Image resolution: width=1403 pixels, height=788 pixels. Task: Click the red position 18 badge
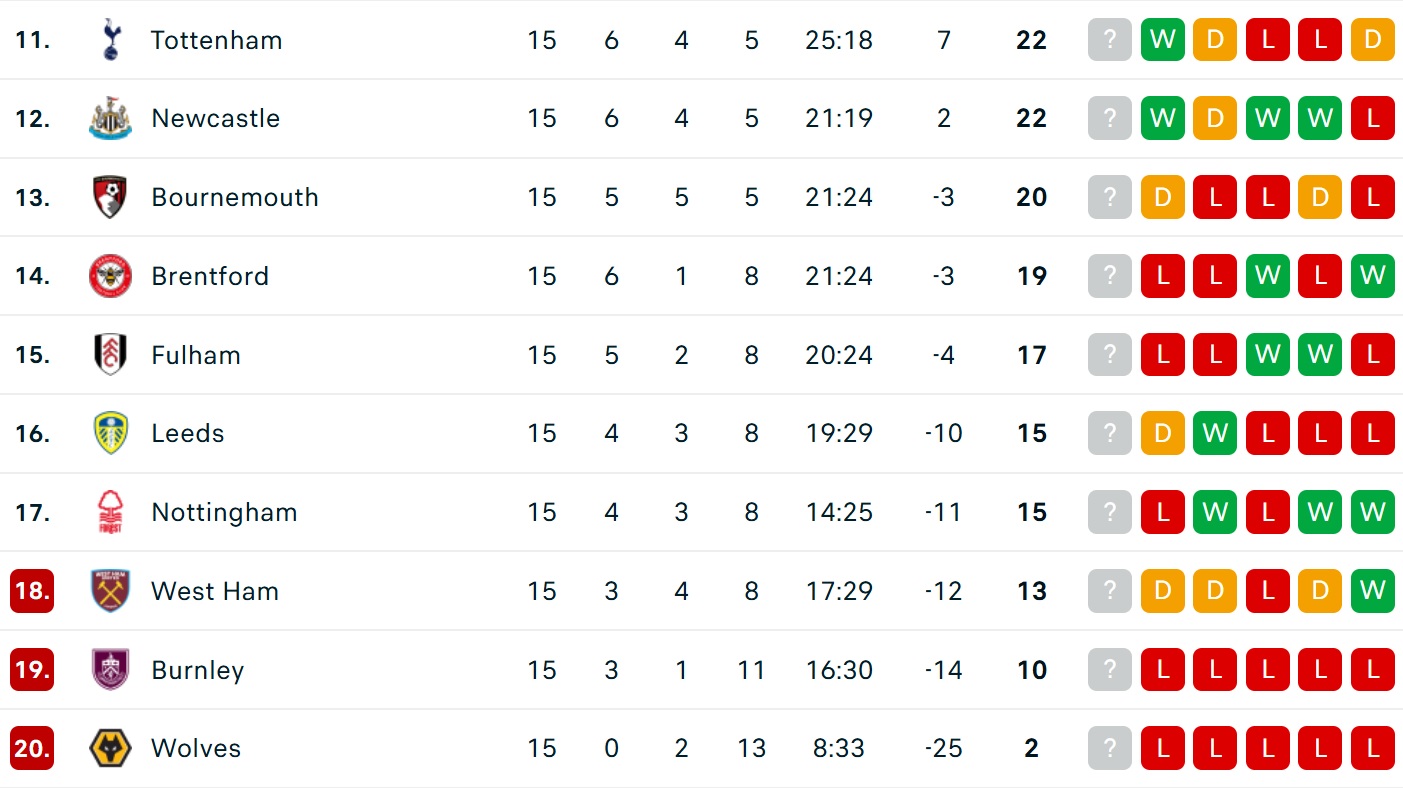(32, 591)
